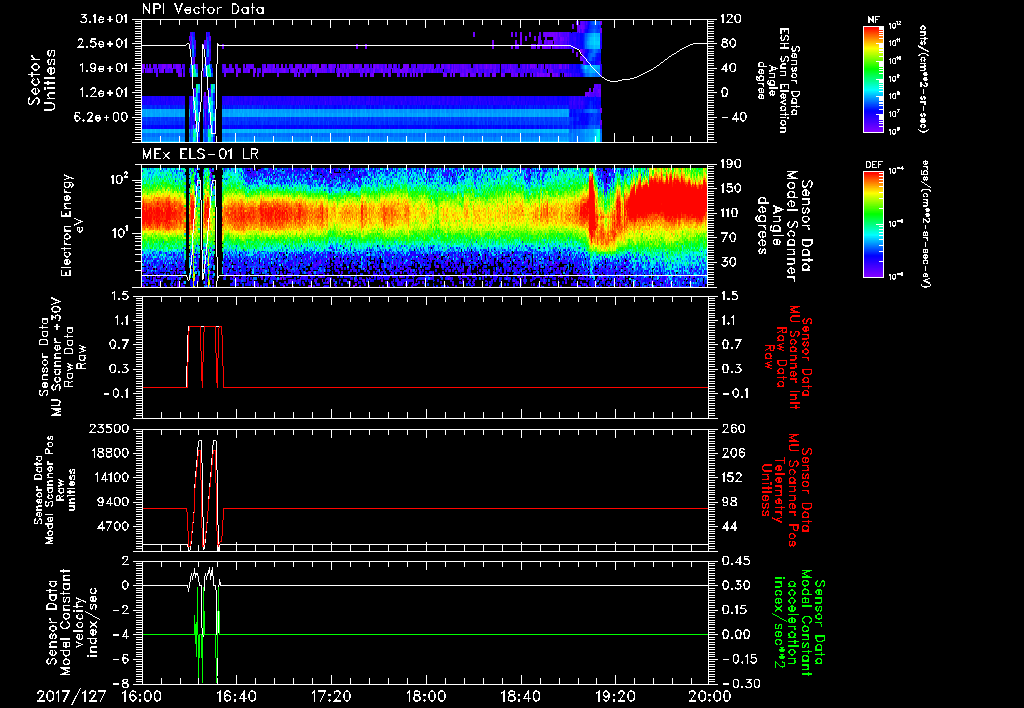Click the NF flux color bar
Image resolution: width=1024 pixels, height=708 pixels.
pyautogui.click(x=874, y=78)
